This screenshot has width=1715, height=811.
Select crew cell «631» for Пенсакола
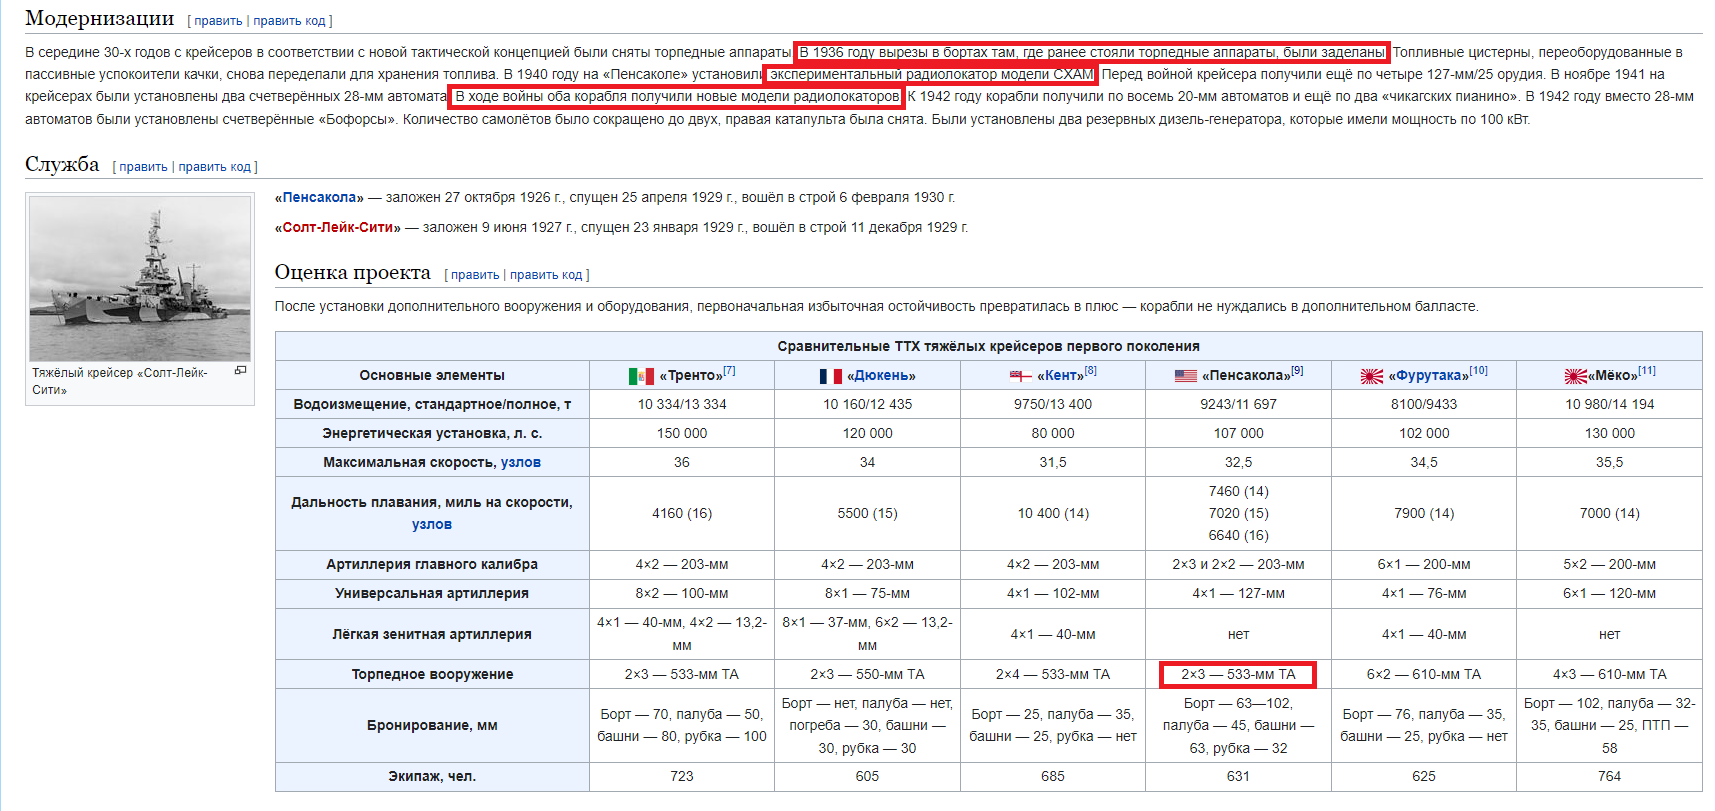1238,777
